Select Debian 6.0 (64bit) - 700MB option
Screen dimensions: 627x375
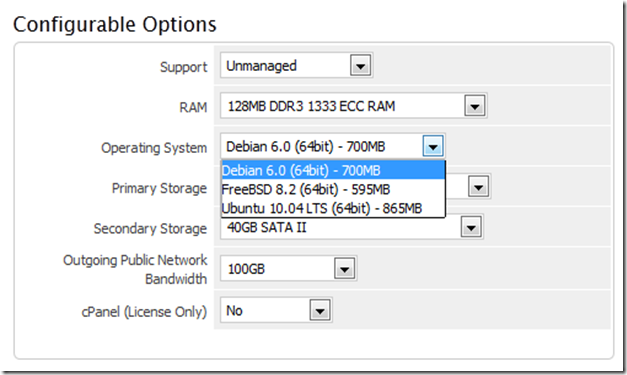tap(333, 171)
